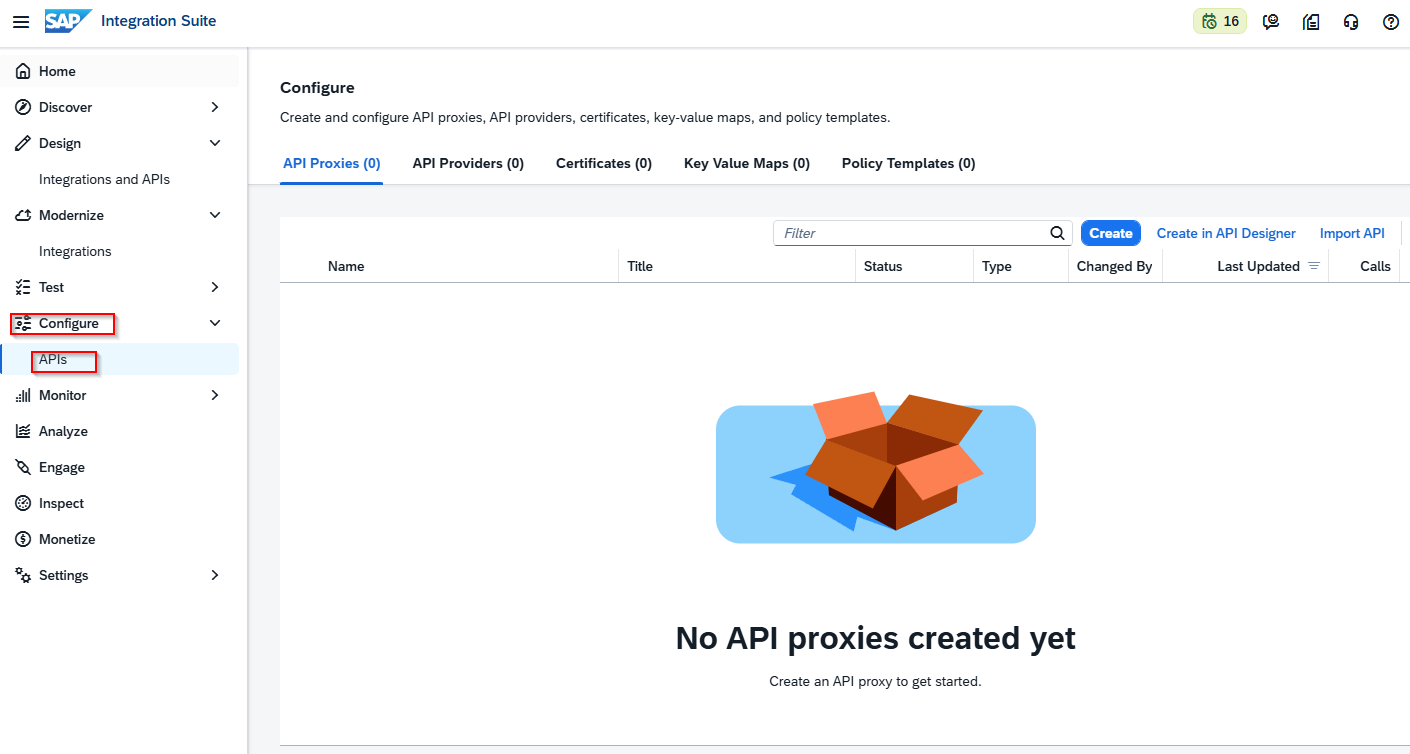1410x754 pixels.
Task: Click the Home house icon in sidebar
Action: (x=23, y=71)
